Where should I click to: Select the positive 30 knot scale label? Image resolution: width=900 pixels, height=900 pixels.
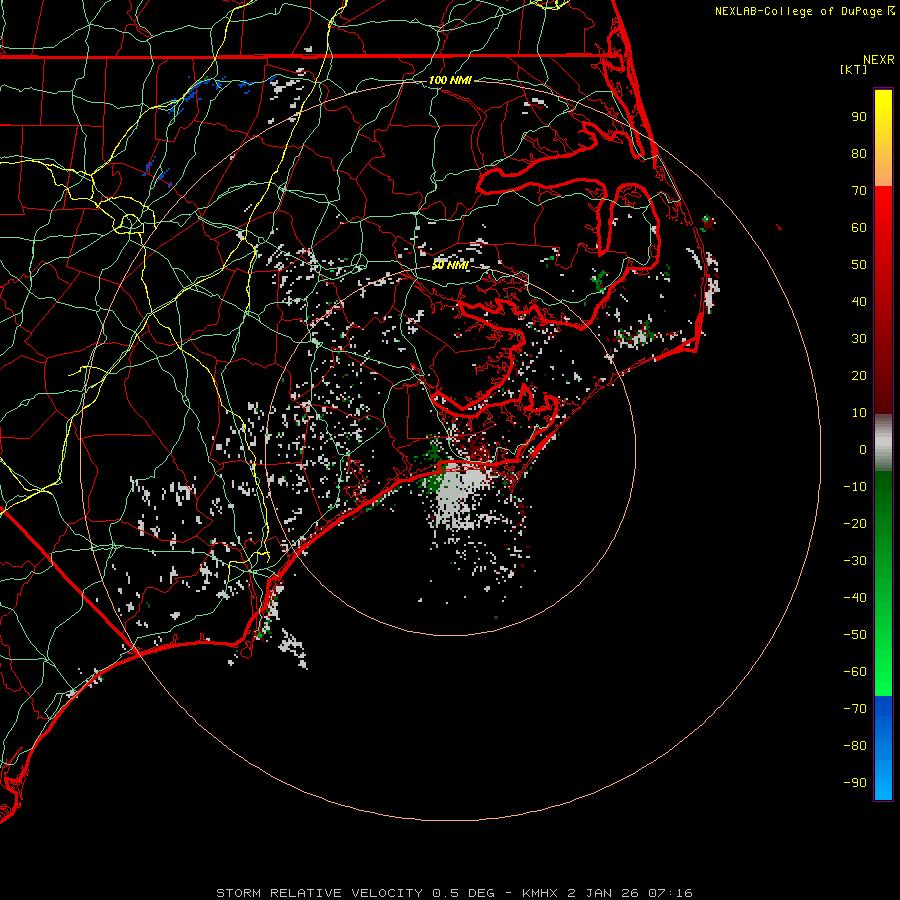click(859, 339)
